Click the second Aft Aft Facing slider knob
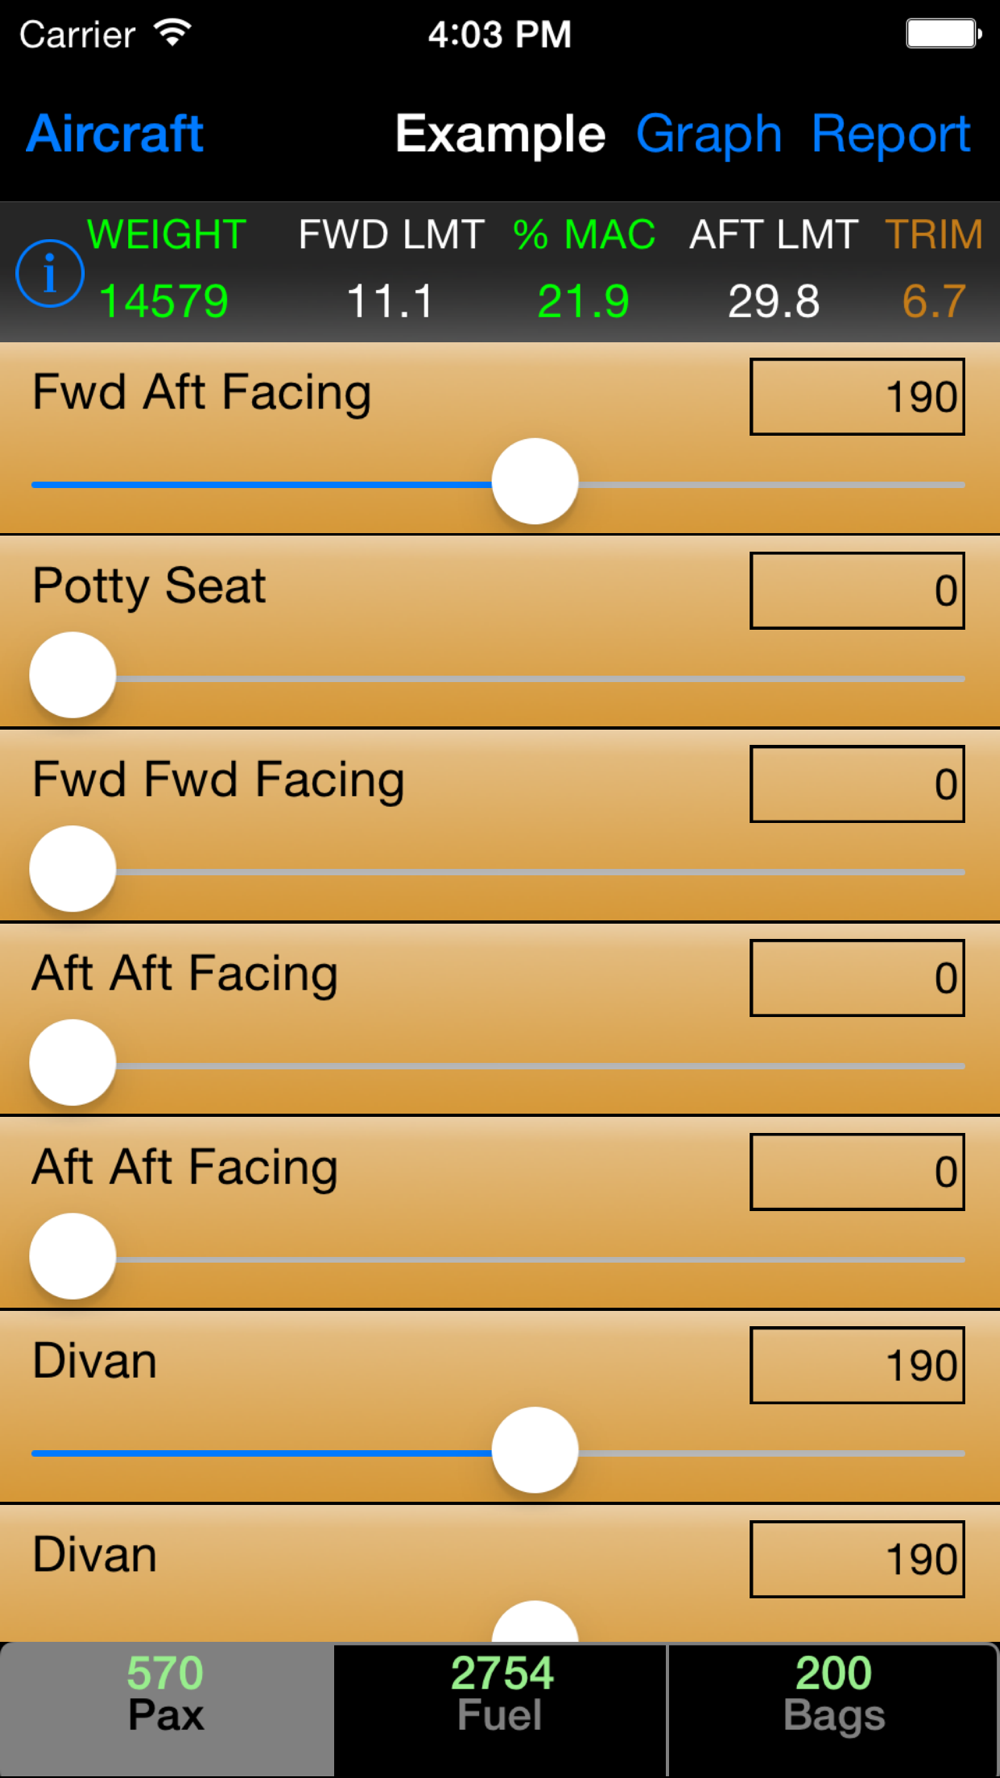Screen dimensions: 1000x1778 [73, 1257]
